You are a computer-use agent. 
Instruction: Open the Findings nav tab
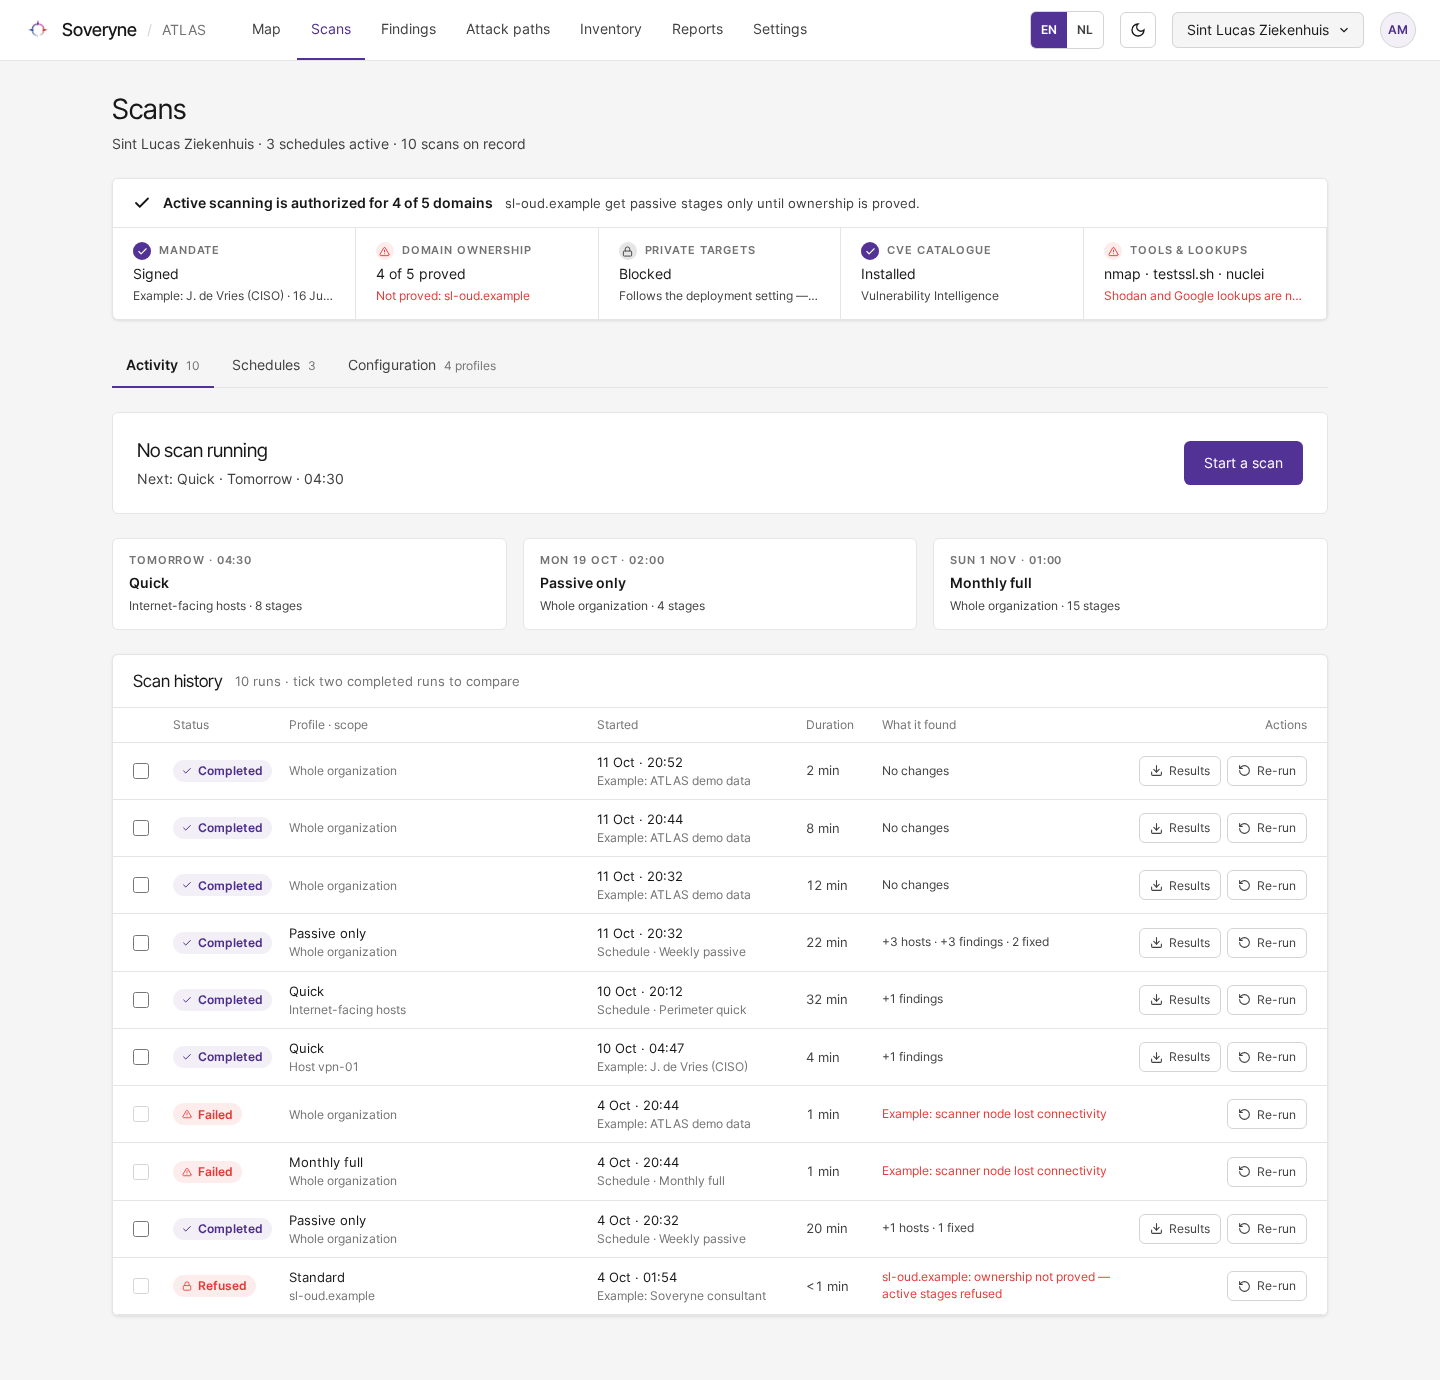(408, 30)
